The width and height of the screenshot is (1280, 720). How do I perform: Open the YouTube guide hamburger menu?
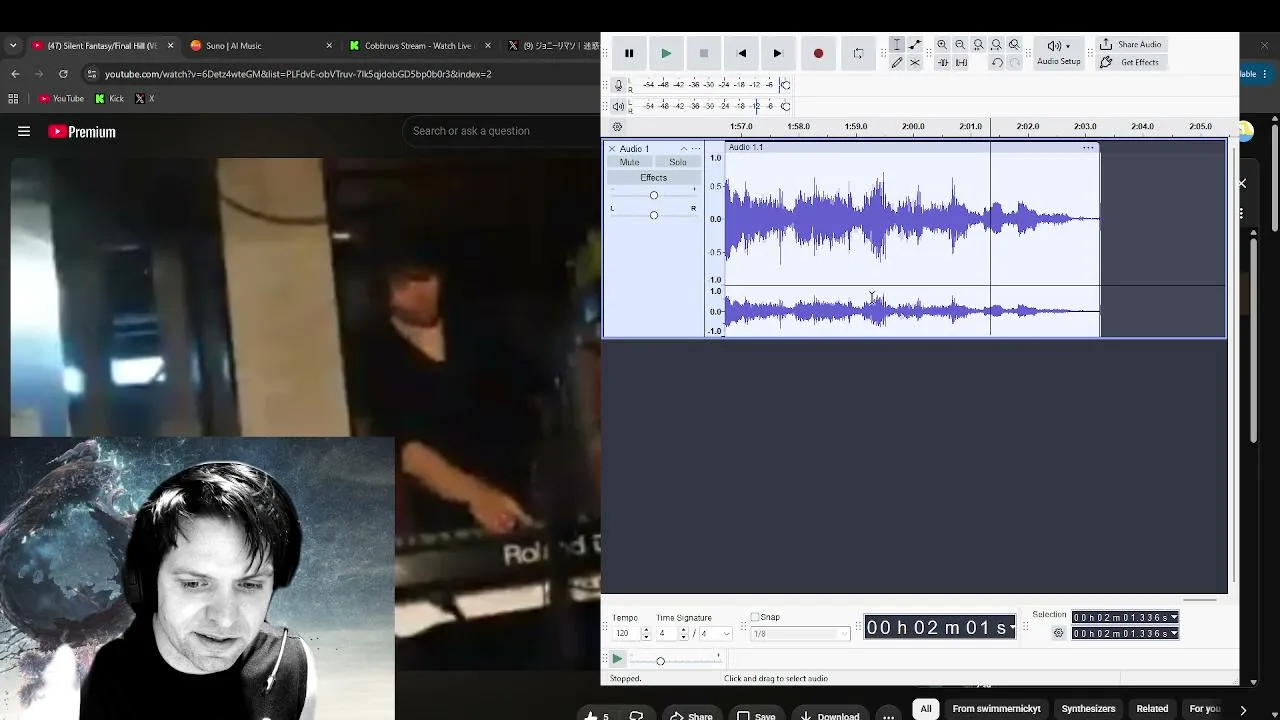[x=24, y=131]
